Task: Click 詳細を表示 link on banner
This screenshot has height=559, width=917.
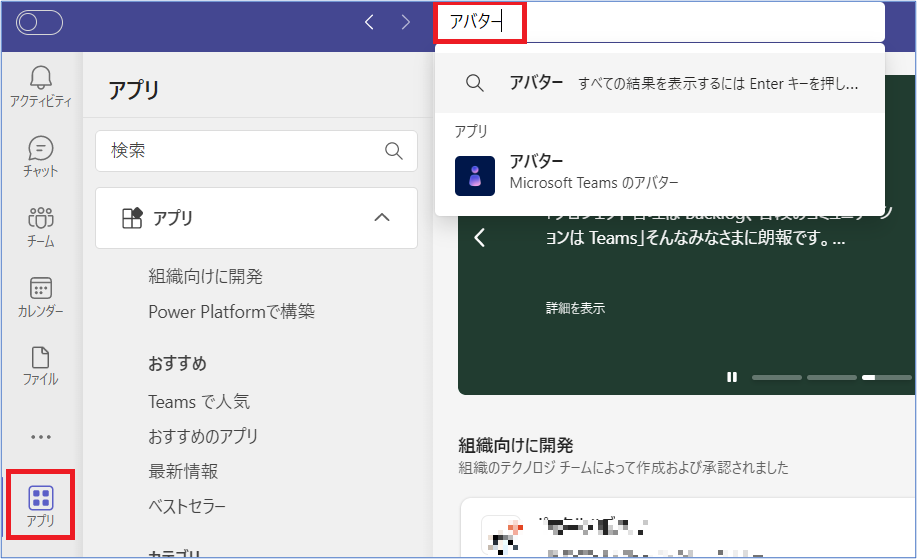Action: pos(575,308)
